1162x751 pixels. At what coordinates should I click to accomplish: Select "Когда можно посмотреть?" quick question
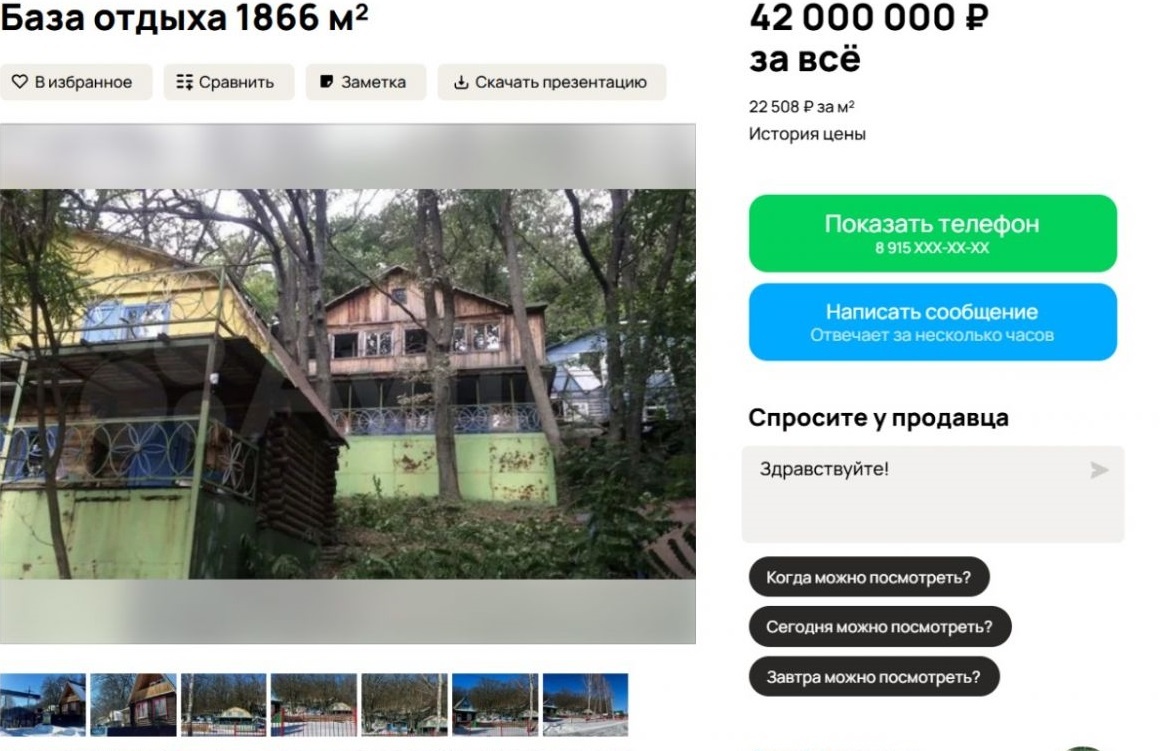coord(869,577)
